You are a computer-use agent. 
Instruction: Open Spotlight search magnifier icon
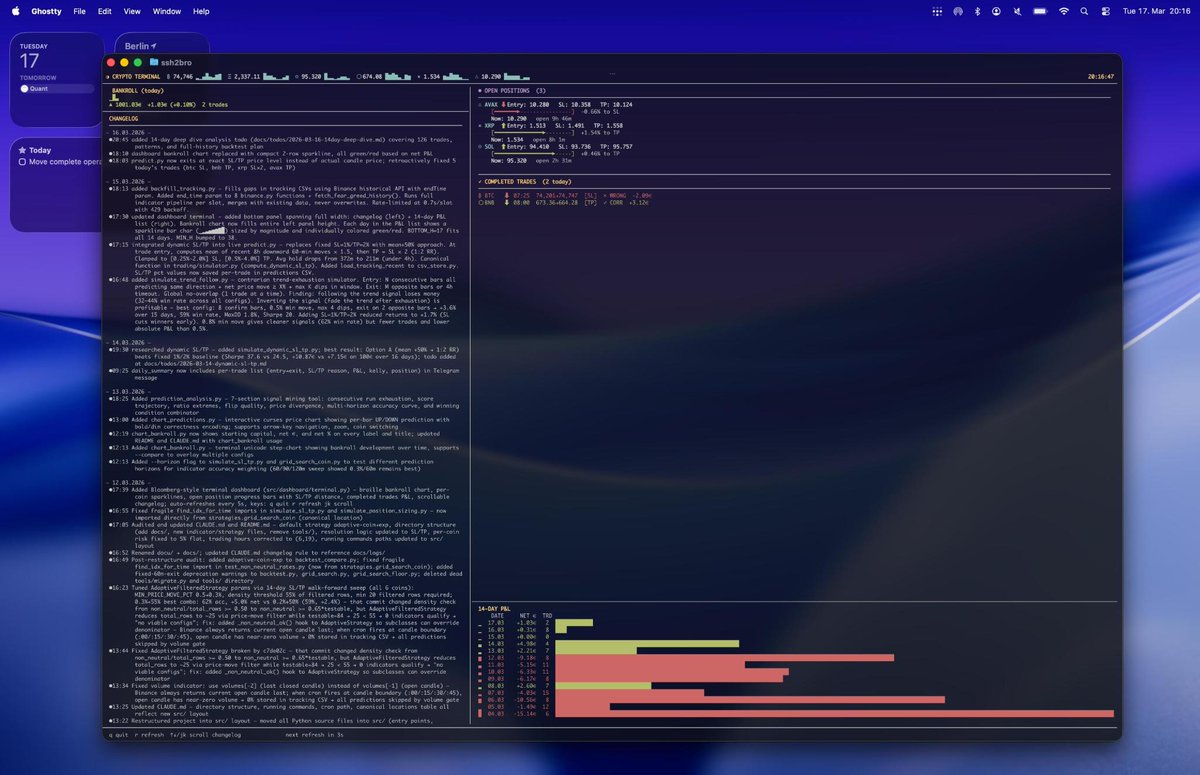(x=1085, y=11)
